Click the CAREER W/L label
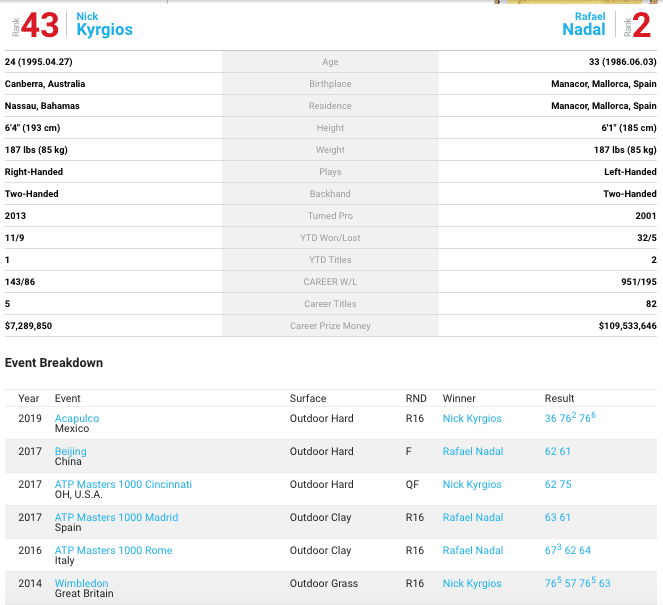The height and width of the screenshot is (605, 663). [x=330, y=282]
